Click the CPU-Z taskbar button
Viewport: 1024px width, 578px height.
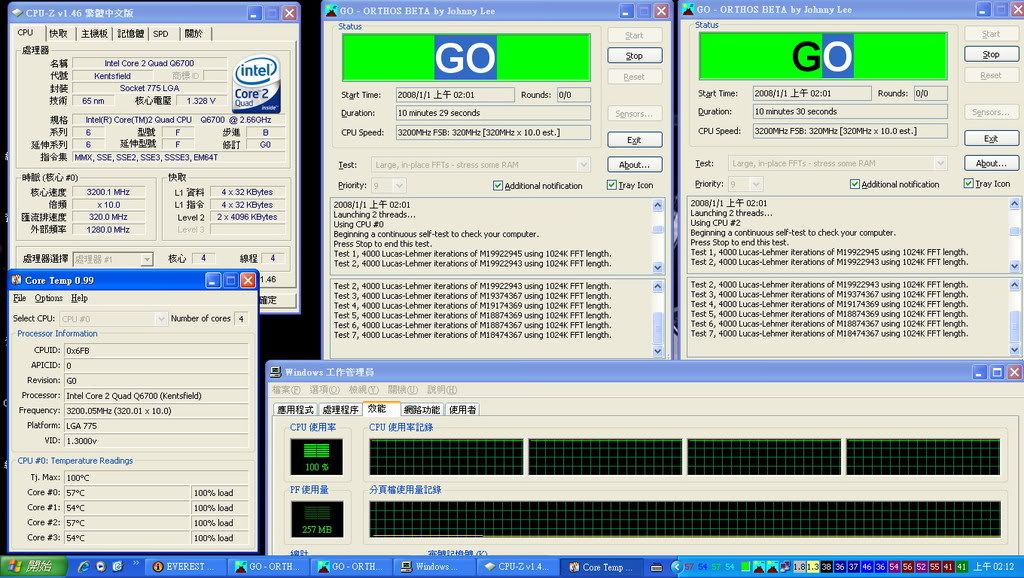pos(518,567)
